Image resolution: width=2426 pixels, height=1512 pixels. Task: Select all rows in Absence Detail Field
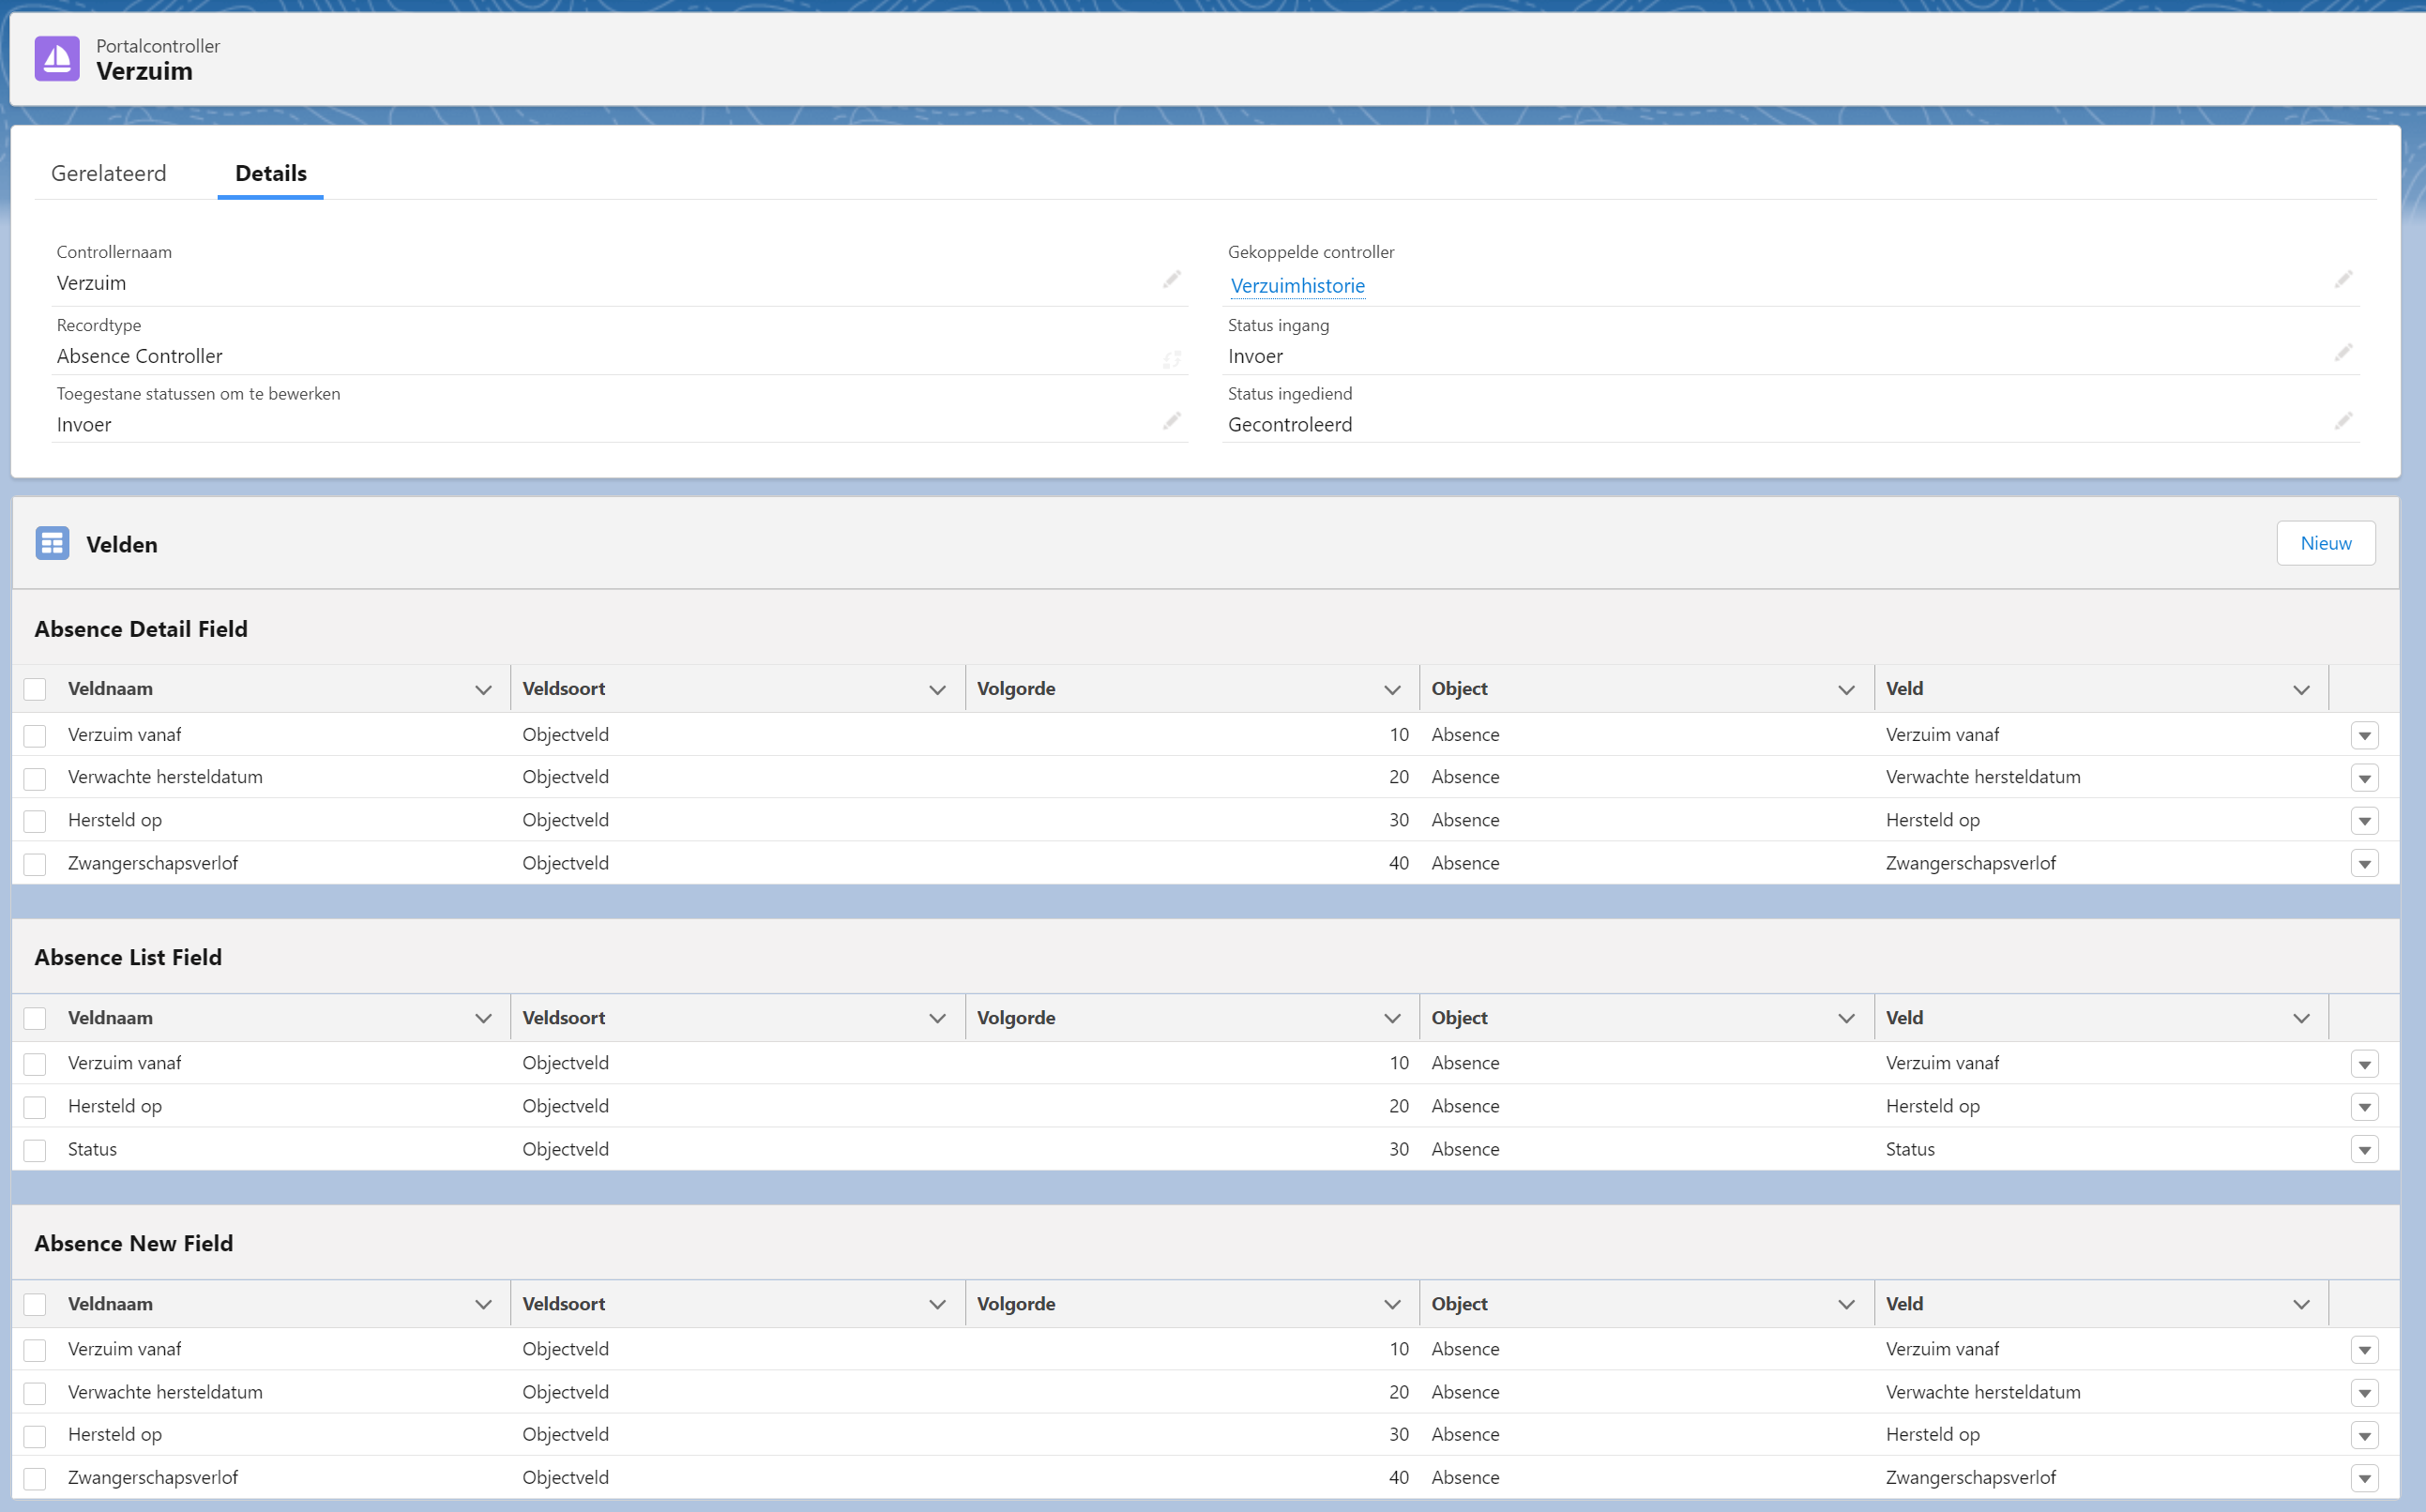click(35, 689)
